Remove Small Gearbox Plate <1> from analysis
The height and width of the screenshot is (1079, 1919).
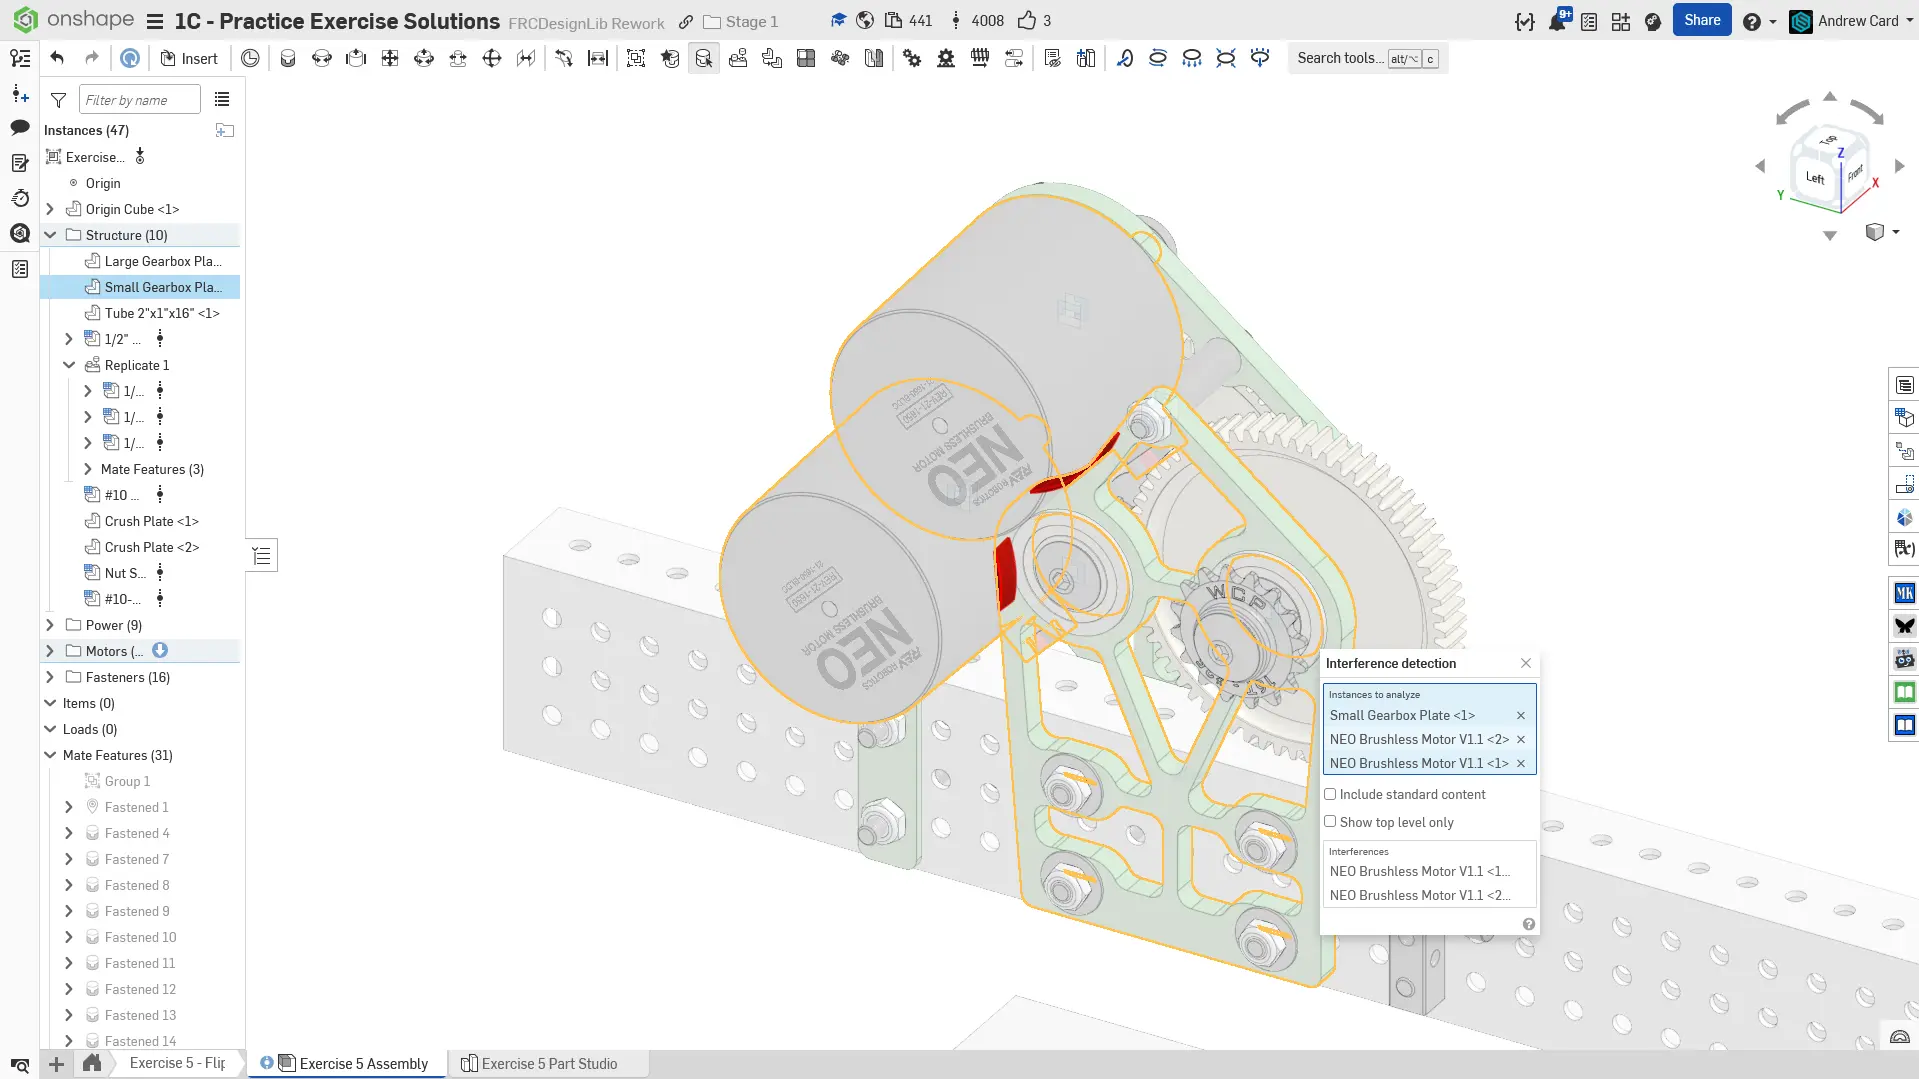(x=1520, y=715)
